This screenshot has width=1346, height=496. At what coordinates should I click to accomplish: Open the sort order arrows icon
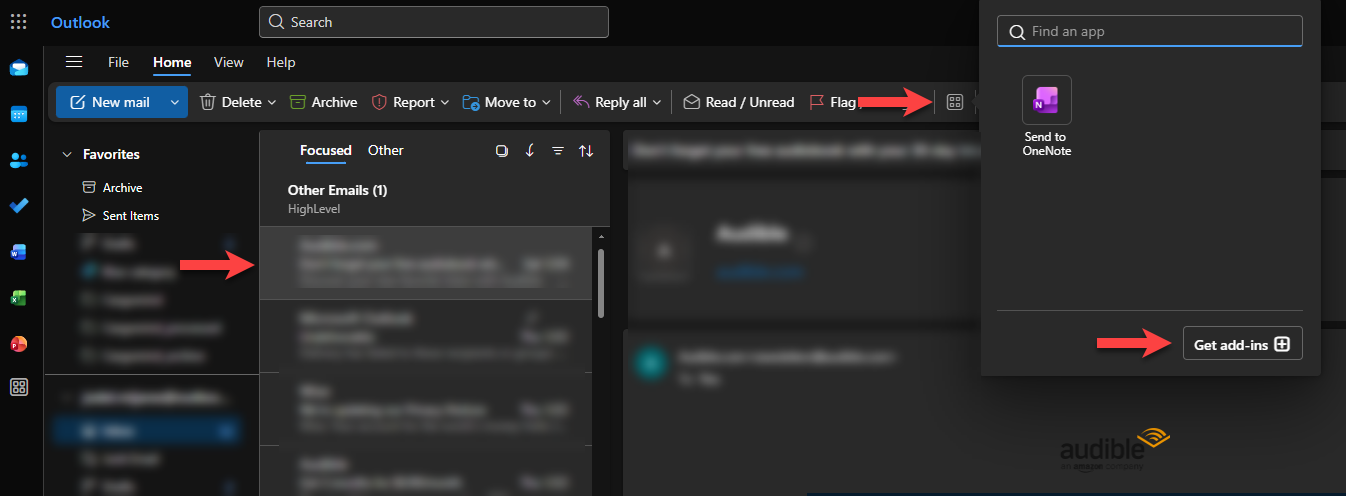586,151
